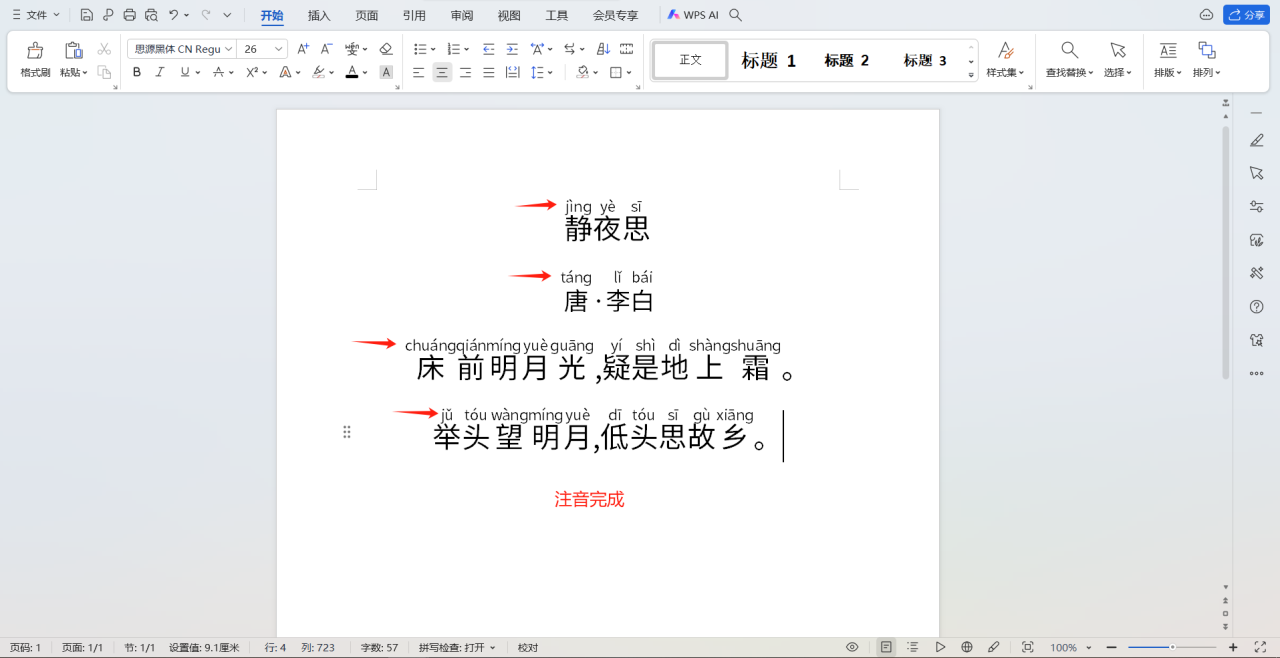Open spell check (拼写检查) dropdown

(x=457, y=647)
